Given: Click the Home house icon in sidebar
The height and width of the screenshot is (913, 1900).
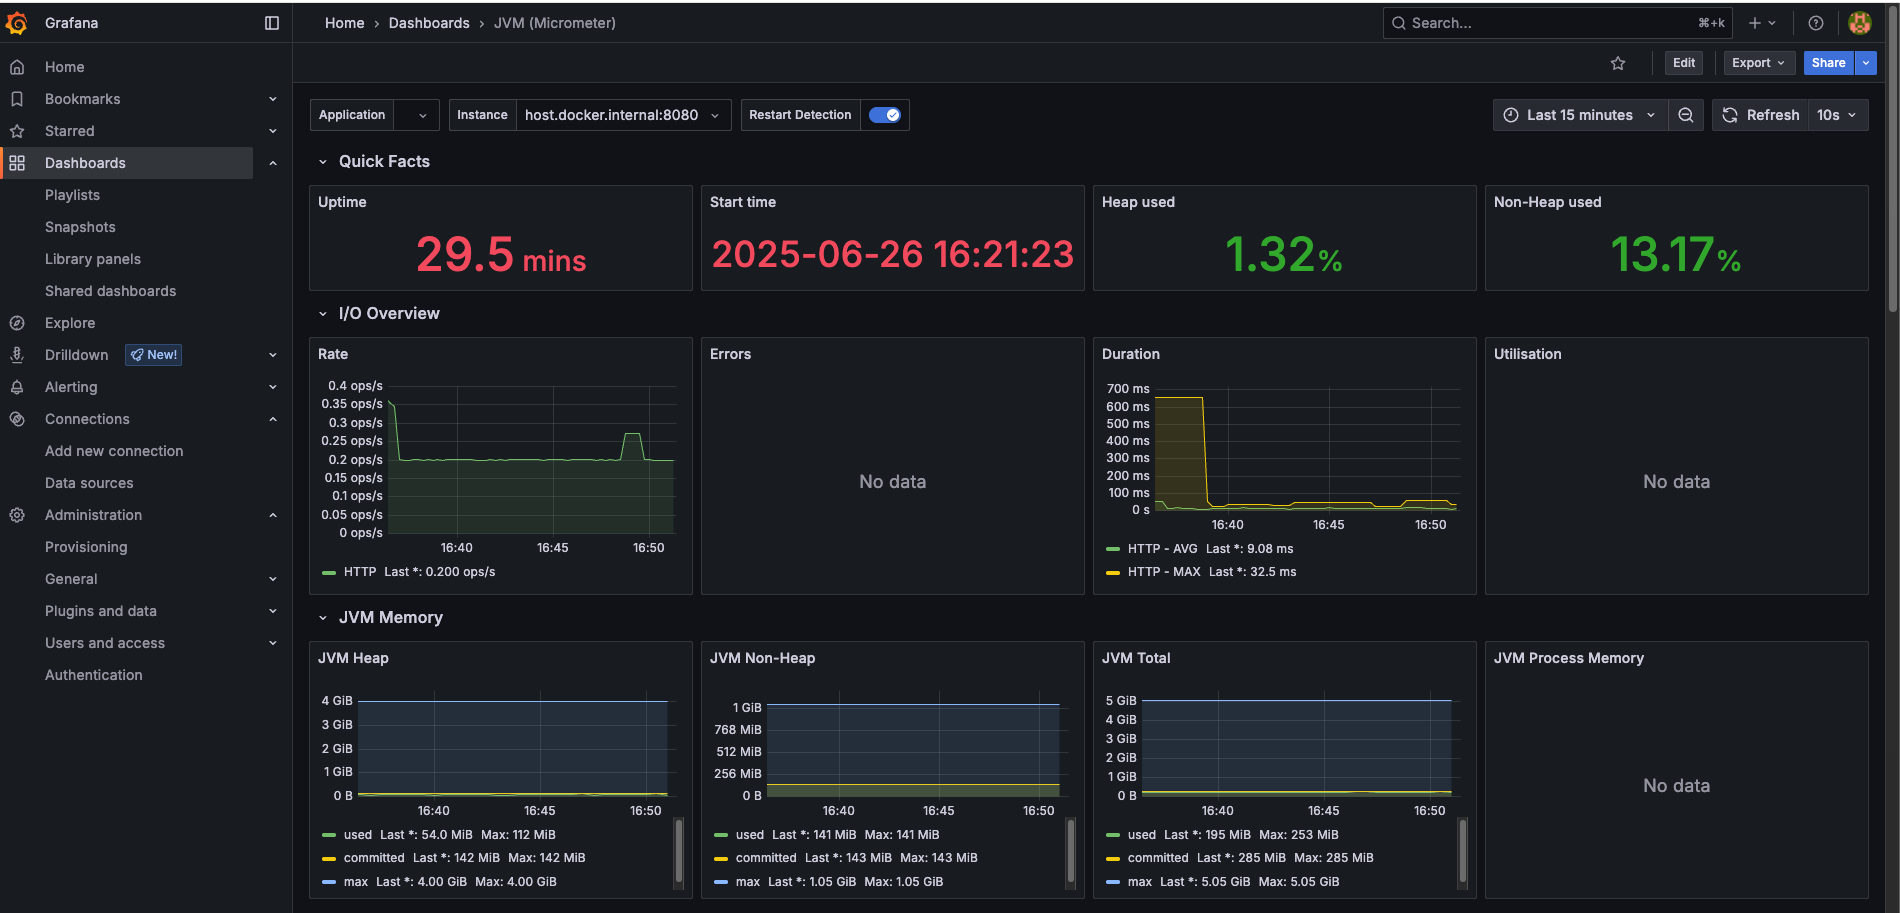Looking at the screenshot, I should tap(17, 67).
